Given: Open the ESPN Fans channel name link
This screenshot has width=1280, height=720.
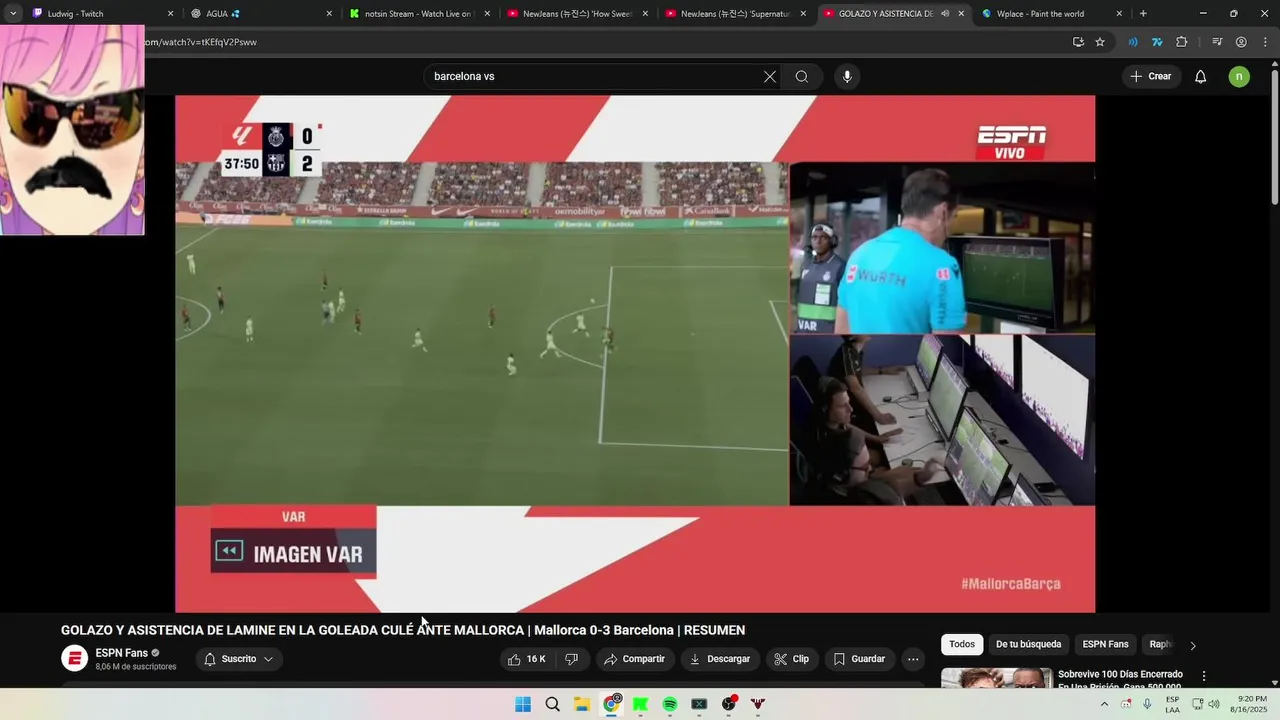Looking at the screenshot, I should point(121,653).
